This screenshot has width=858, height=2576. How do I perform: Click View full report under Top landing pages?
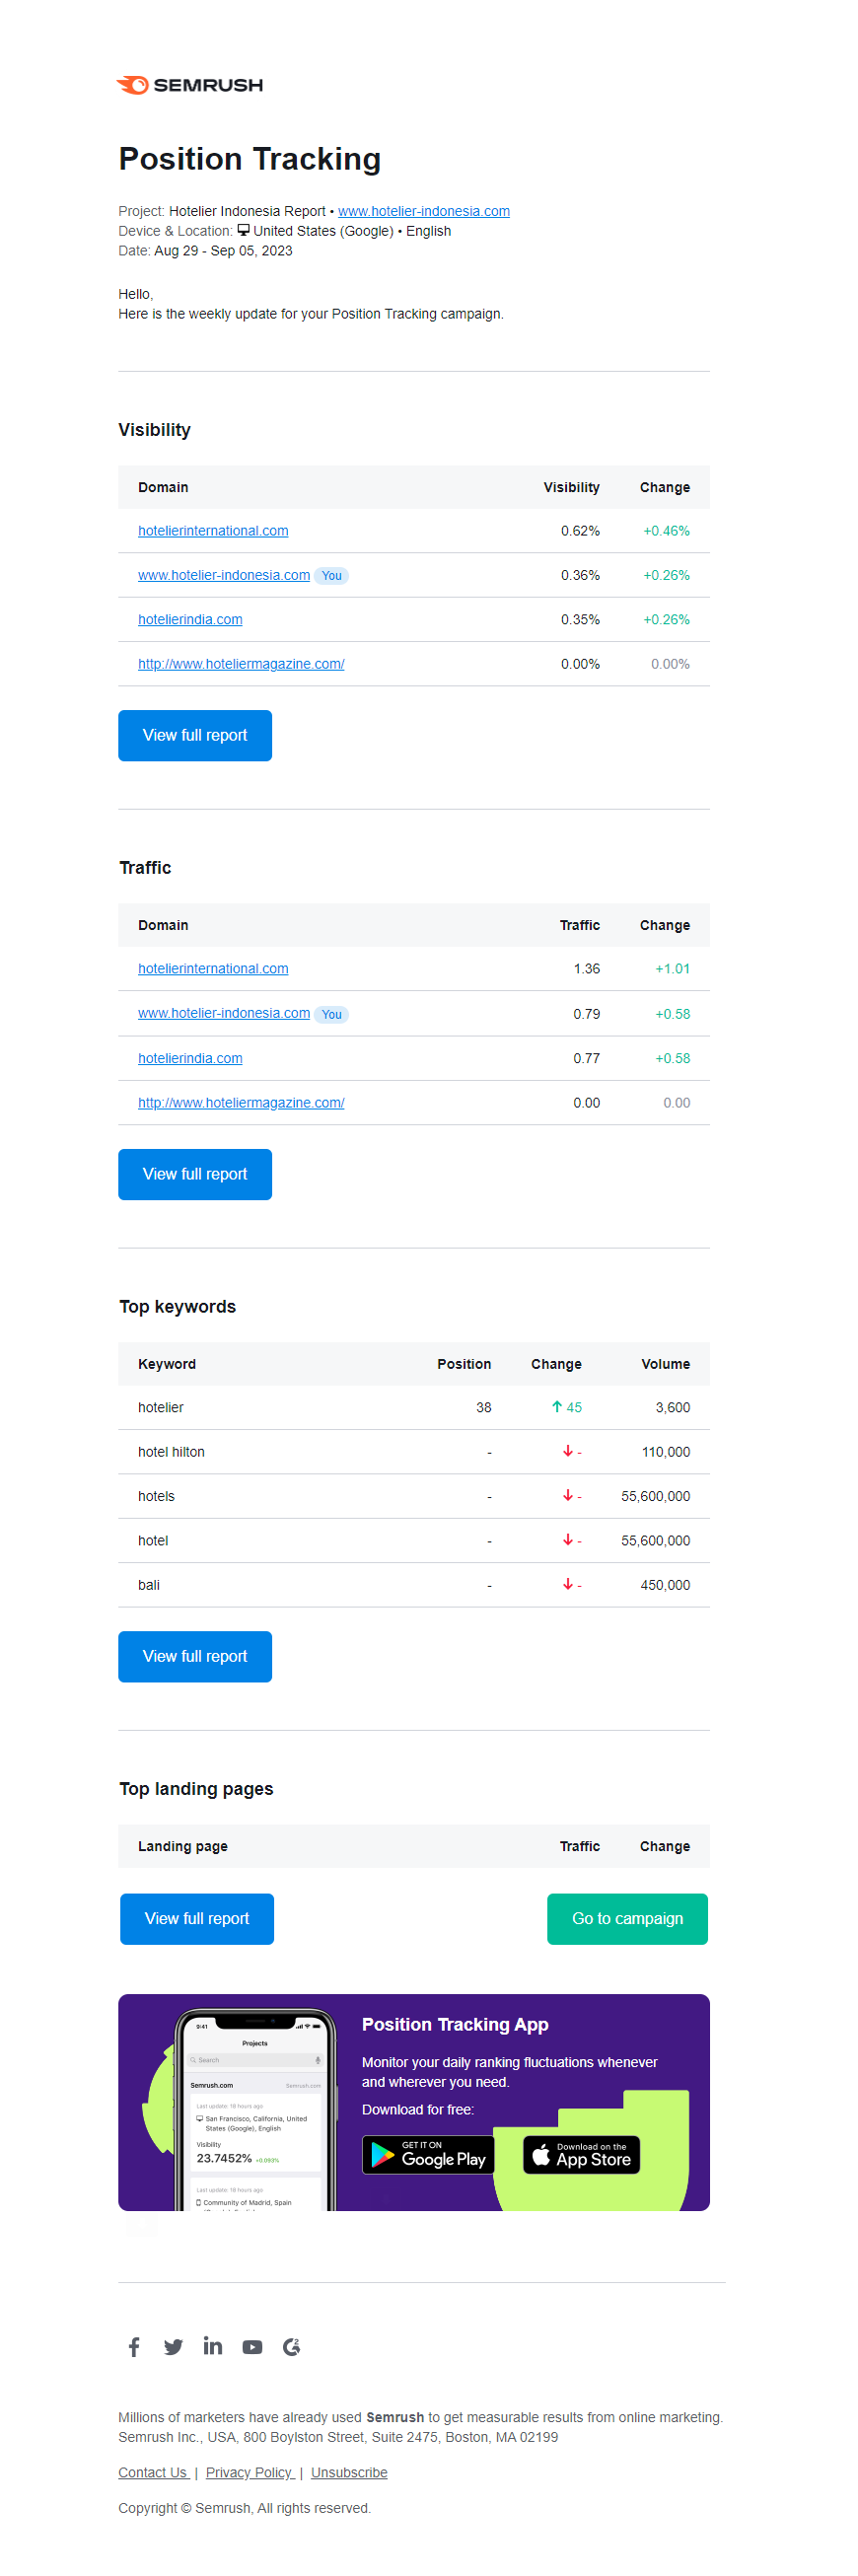[x=197, y=1919]
